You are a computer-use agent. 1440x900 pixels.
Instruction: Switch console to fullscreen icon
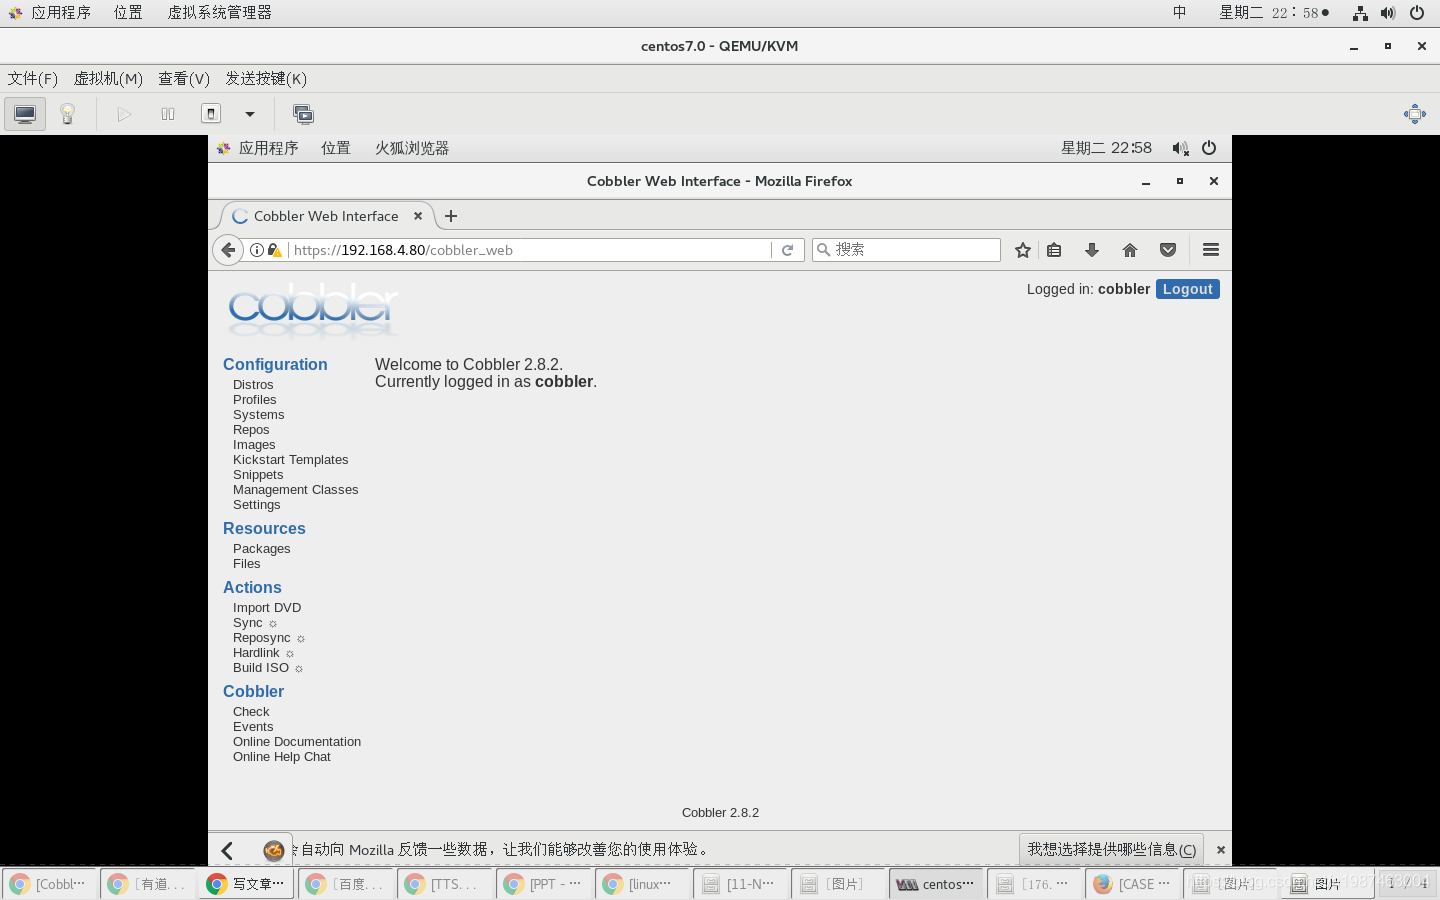click(x=1414, y=114)
